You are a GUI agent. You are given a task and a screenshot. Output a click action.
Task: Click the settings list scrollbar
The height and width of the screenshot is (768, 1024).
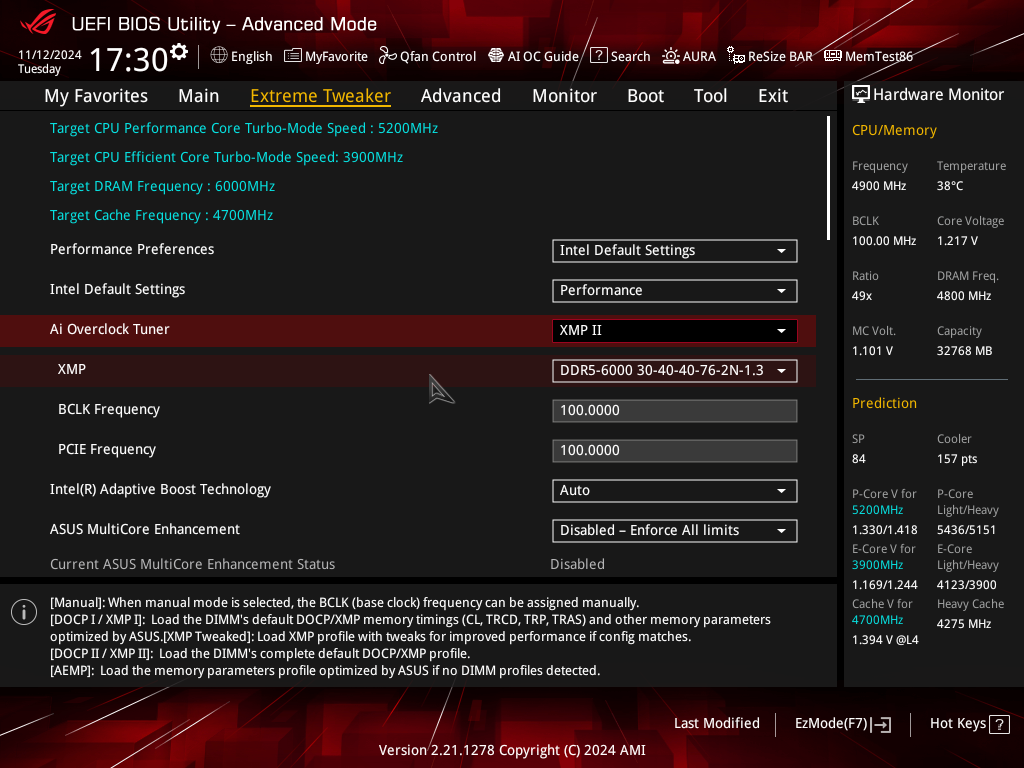828,178
